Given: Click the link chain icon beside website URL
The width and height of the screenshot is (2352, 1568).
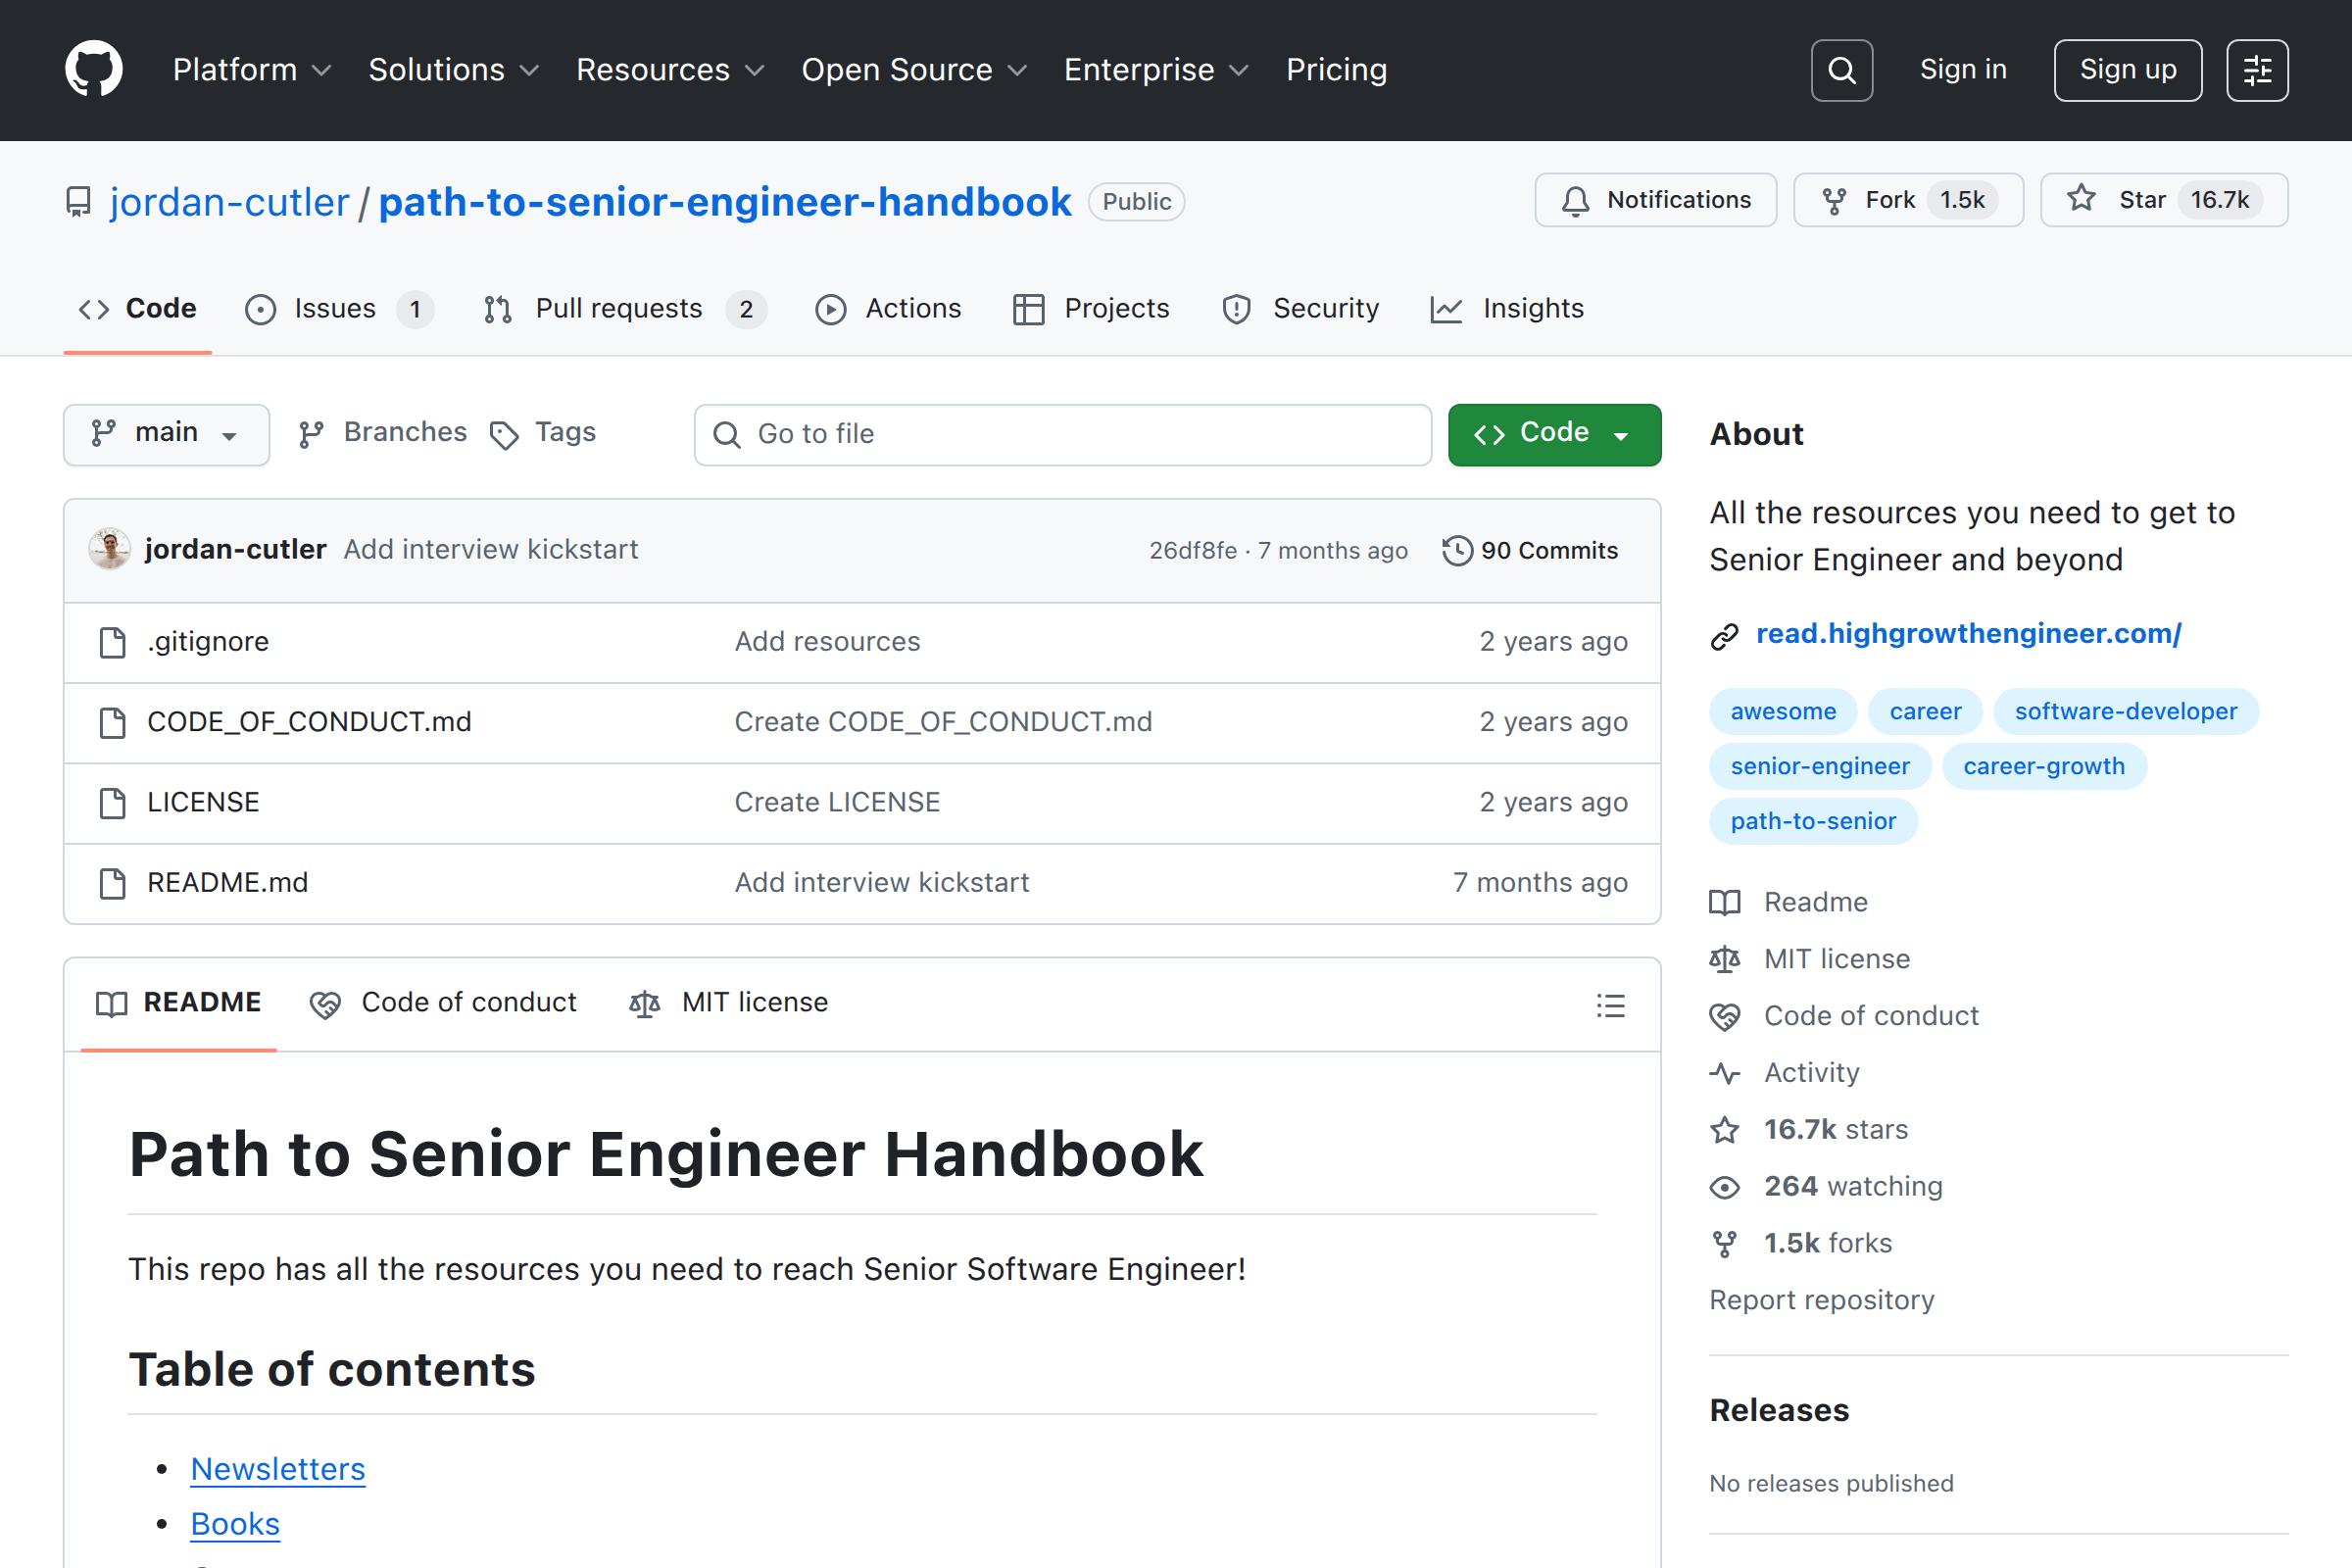Looking at the screenshot, I should [x=1725, y=636].
